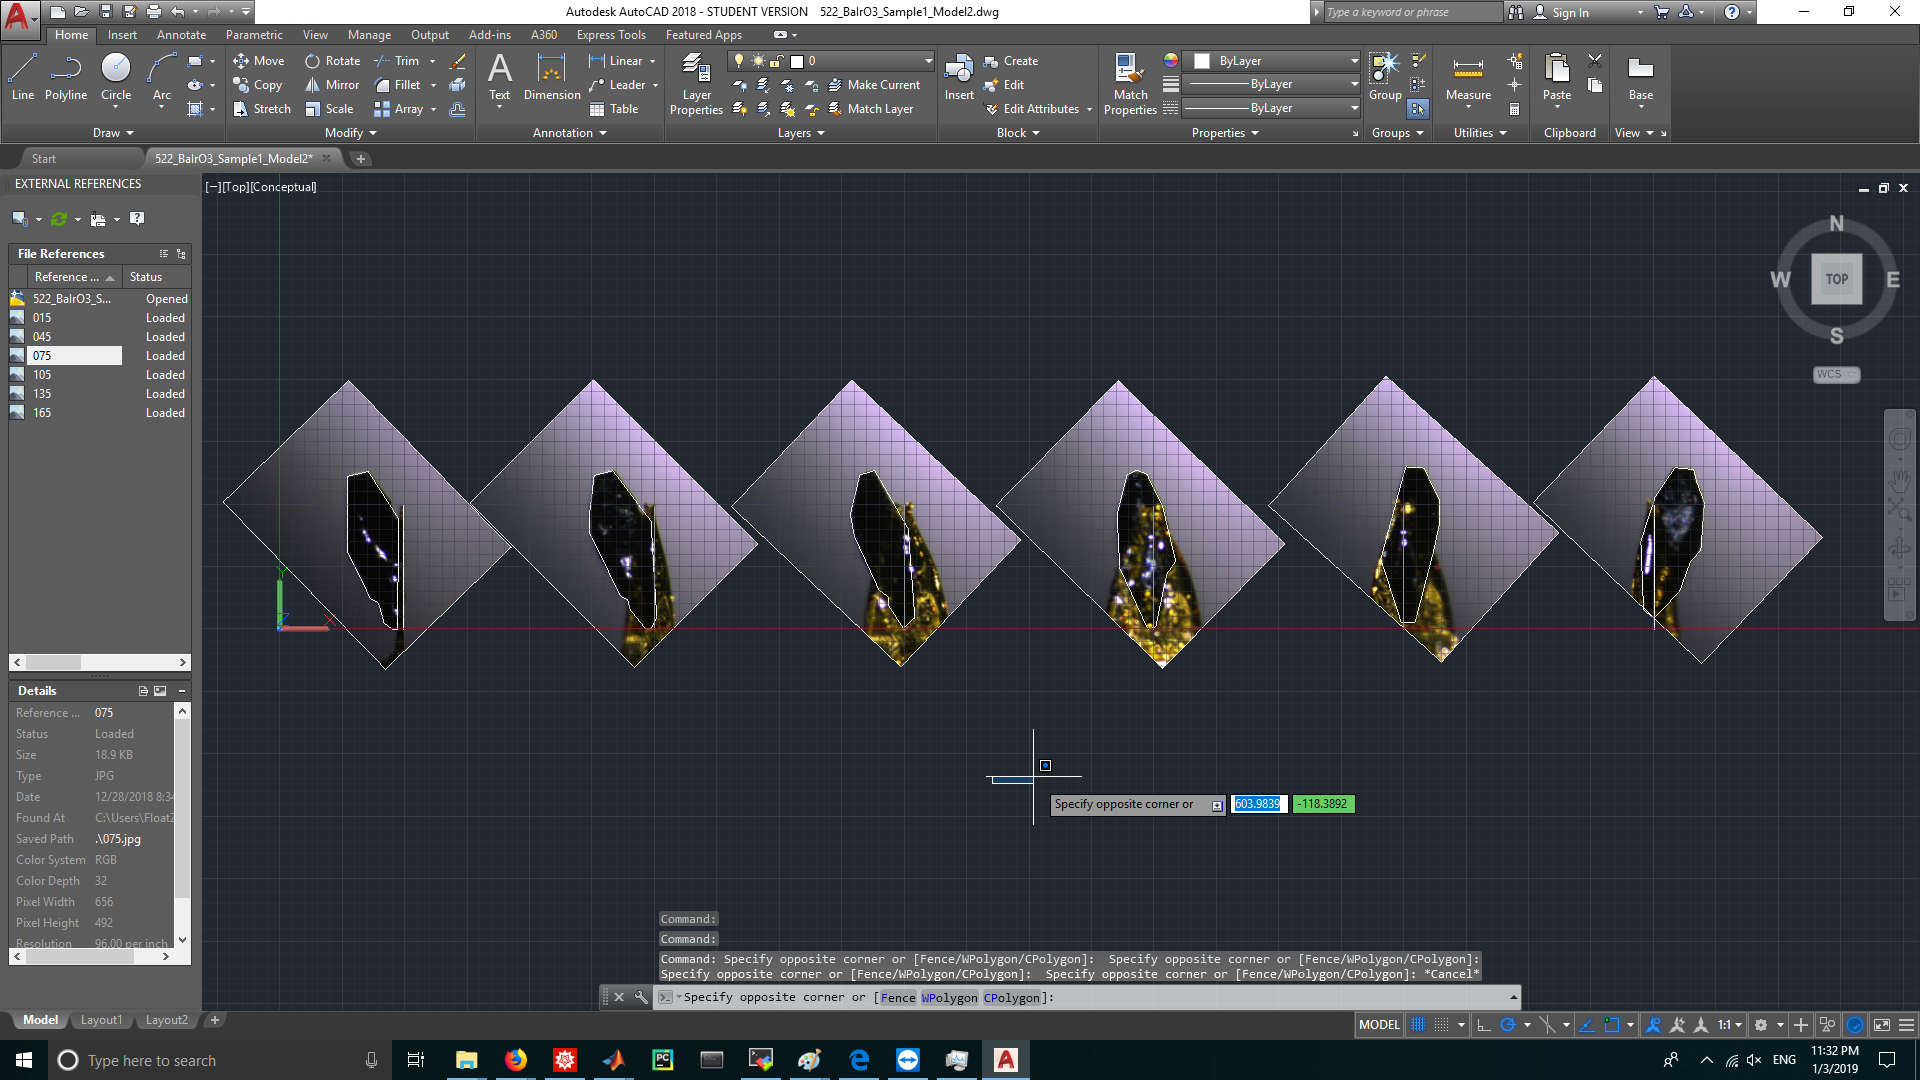
Task: Expand the Layers panel dropdown
Action: click(x=801, y=133)
